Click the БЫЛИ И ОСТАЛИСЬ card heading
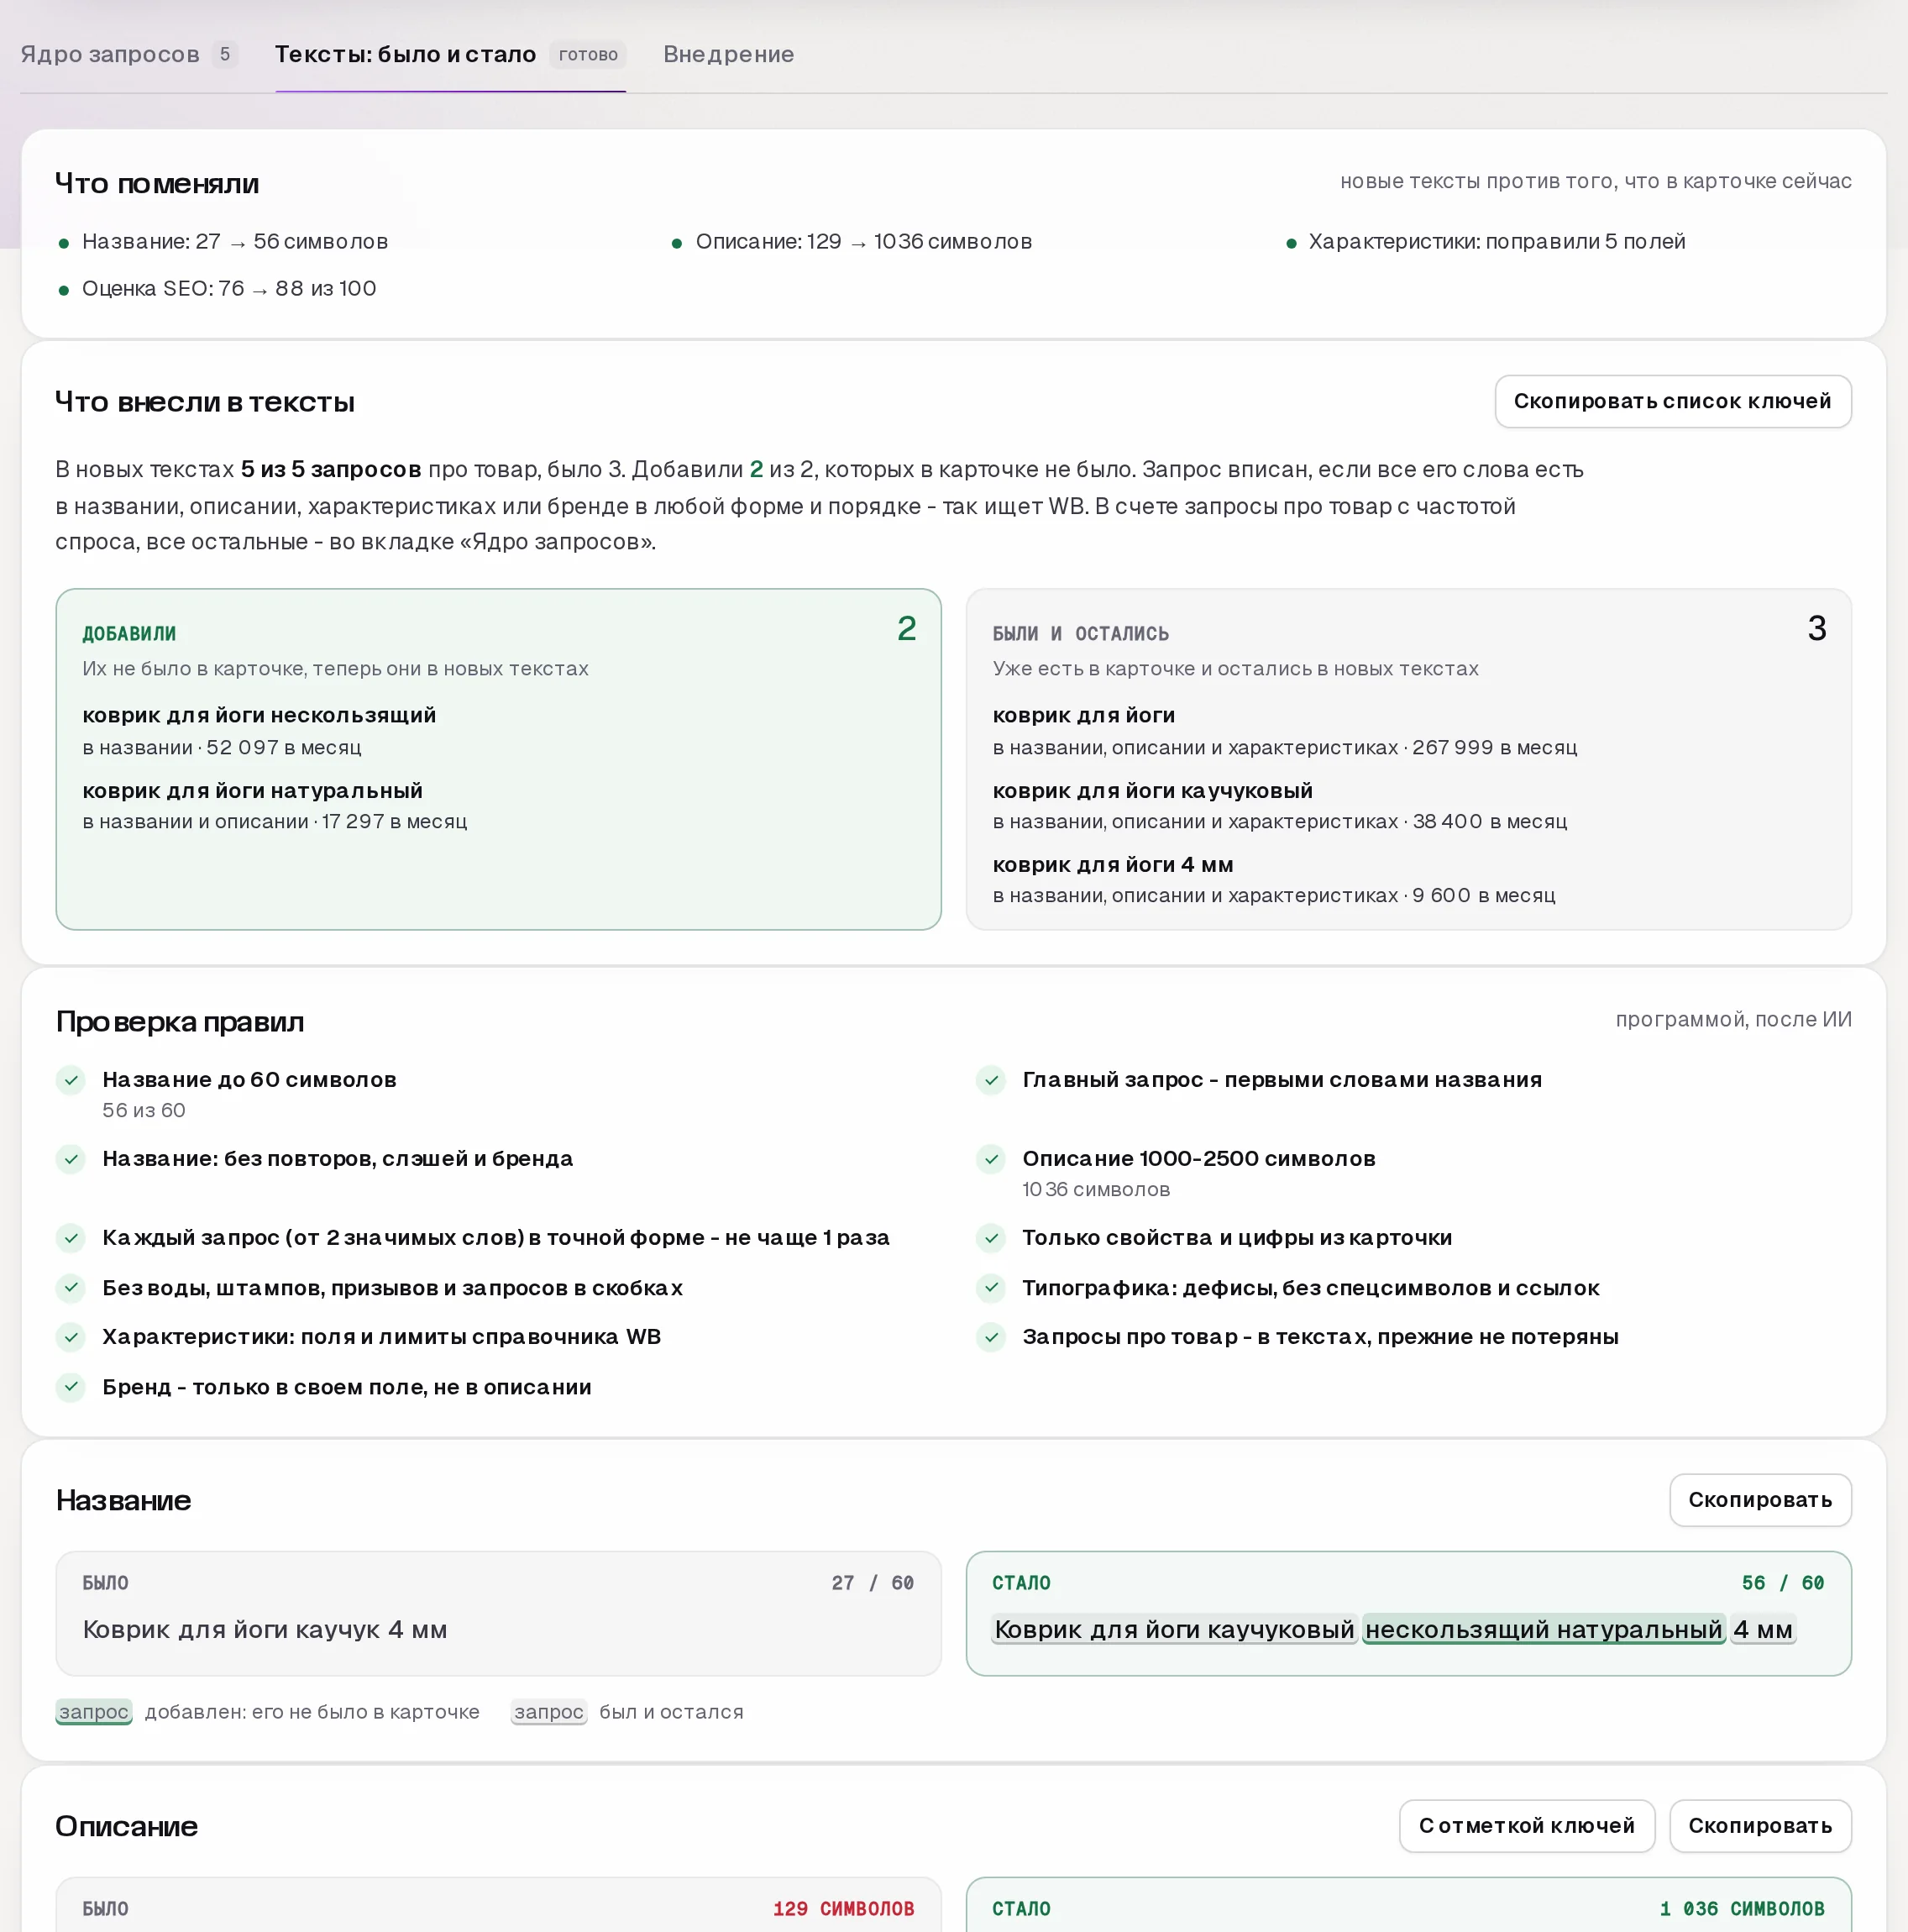The height and width of the screenshot is (1932, 1908). pyautogui.click(x=1080, y=634)
